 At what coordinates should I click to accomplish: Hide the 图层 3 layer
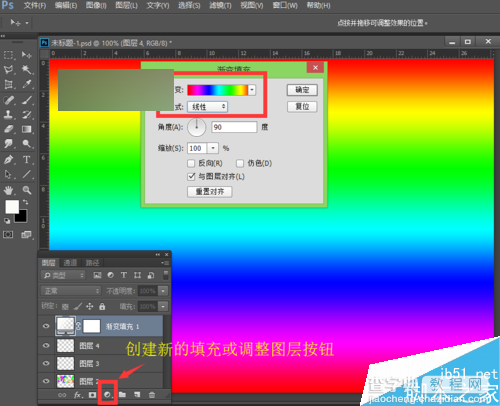tap(46, 363)
